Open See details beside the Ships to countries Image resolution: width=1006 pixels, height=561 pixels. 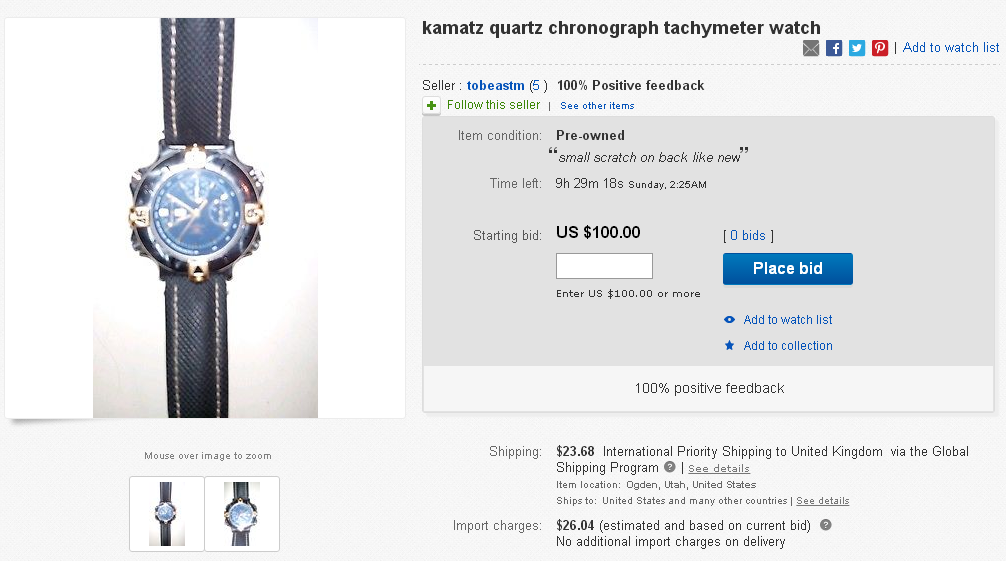coord(822,501)
